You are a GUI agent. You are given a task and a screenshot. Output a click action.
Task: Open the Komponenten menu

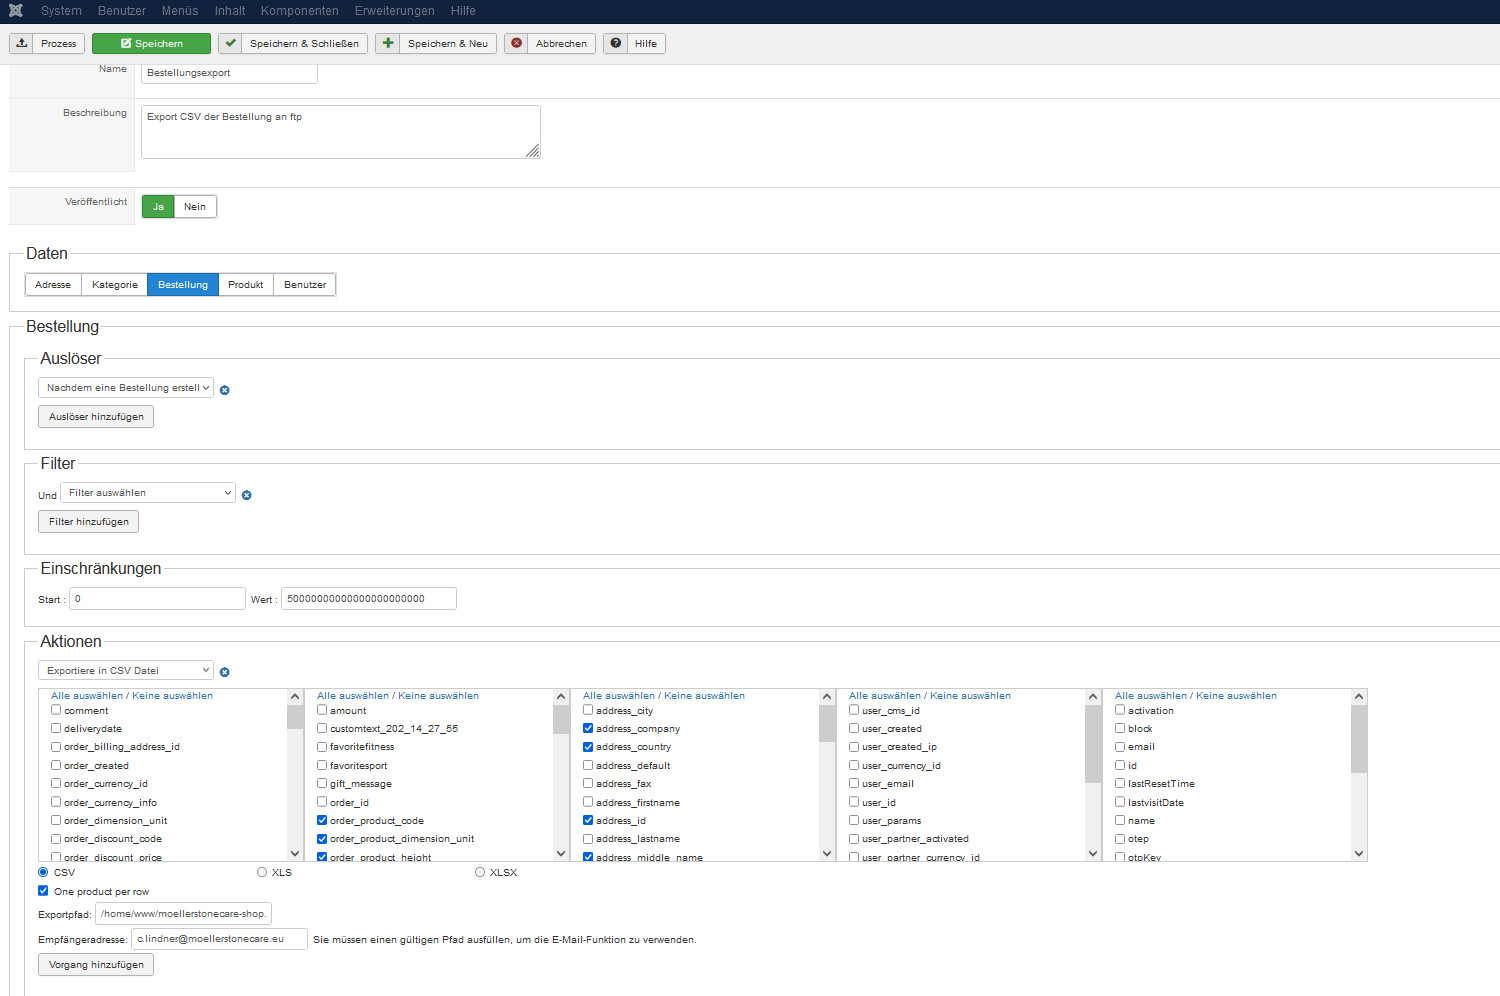[x=299, y=11]
